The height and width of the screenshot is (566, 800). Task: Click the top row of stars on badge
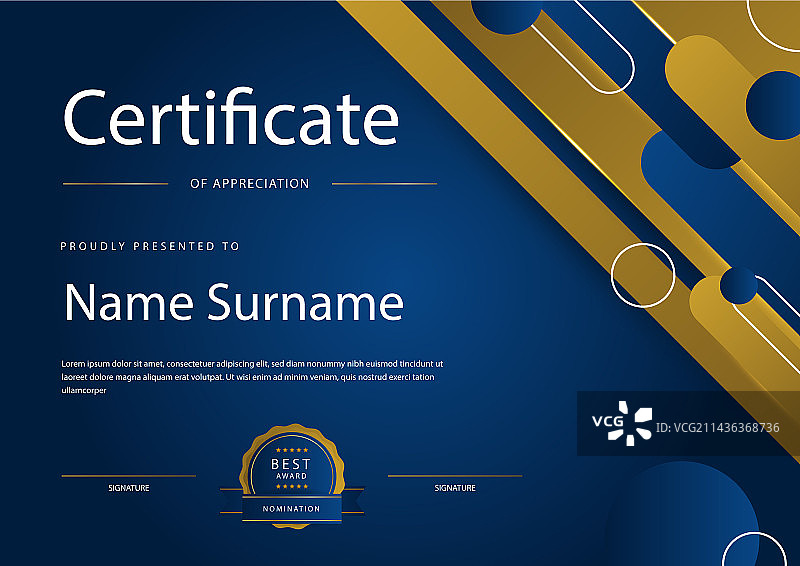click(x=292, y=450)
